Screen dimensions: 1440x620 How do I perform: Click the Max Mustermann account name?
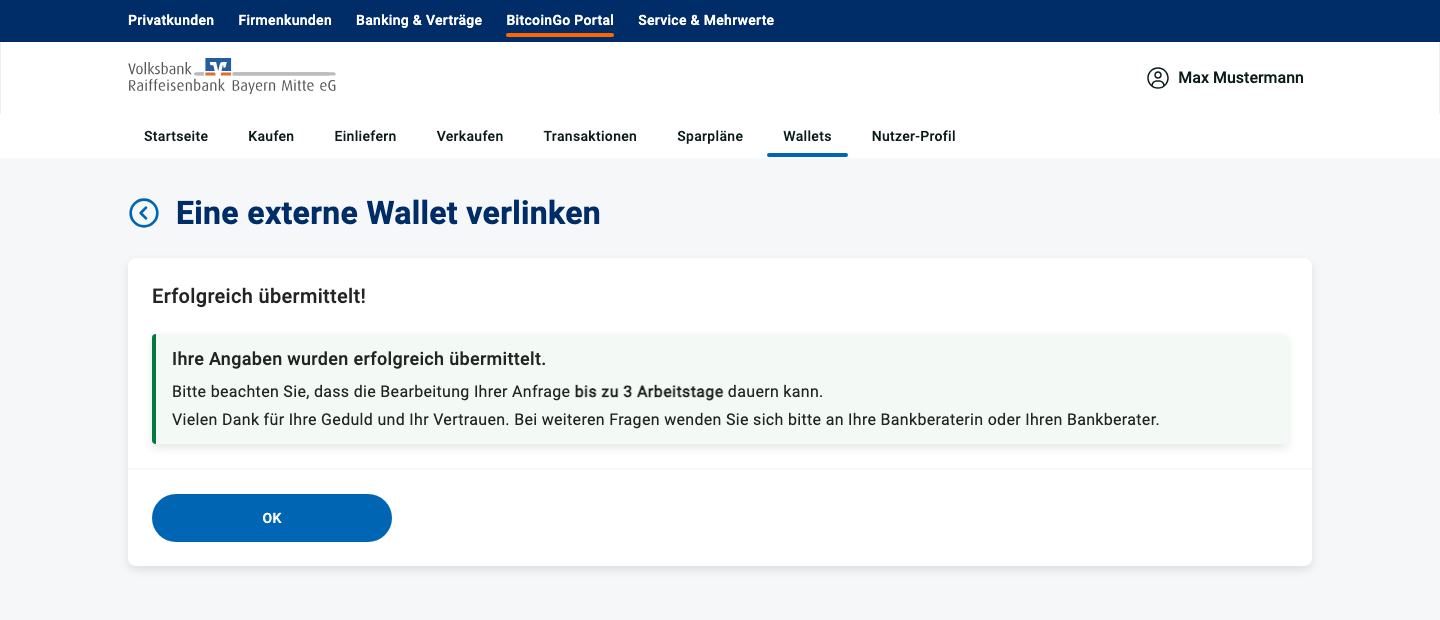[x=1241, y=78]
